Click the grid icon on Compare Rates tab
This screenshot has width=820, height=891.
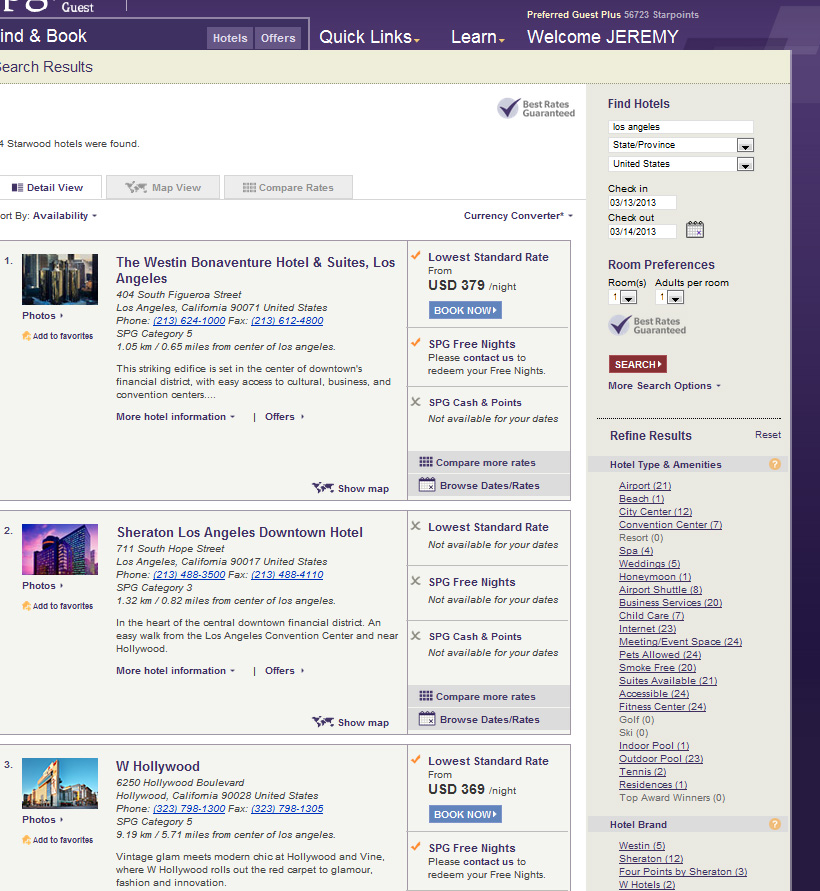coord(249,188)
